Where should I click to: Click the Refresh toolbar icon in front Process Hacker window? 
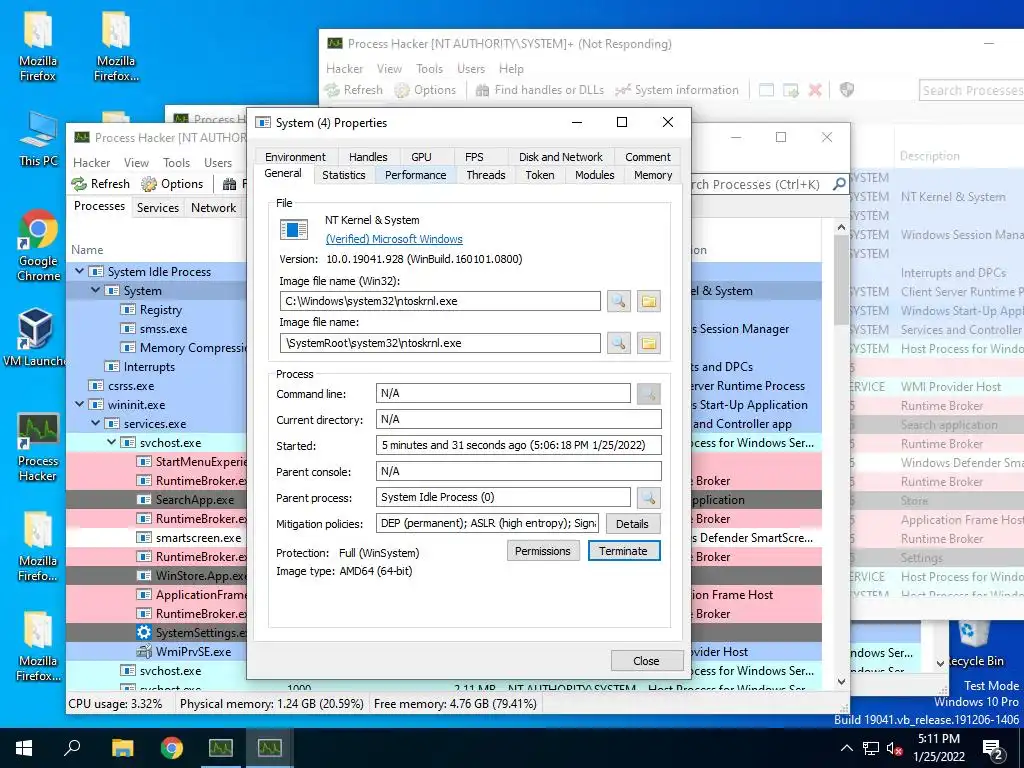coord(79,184)
